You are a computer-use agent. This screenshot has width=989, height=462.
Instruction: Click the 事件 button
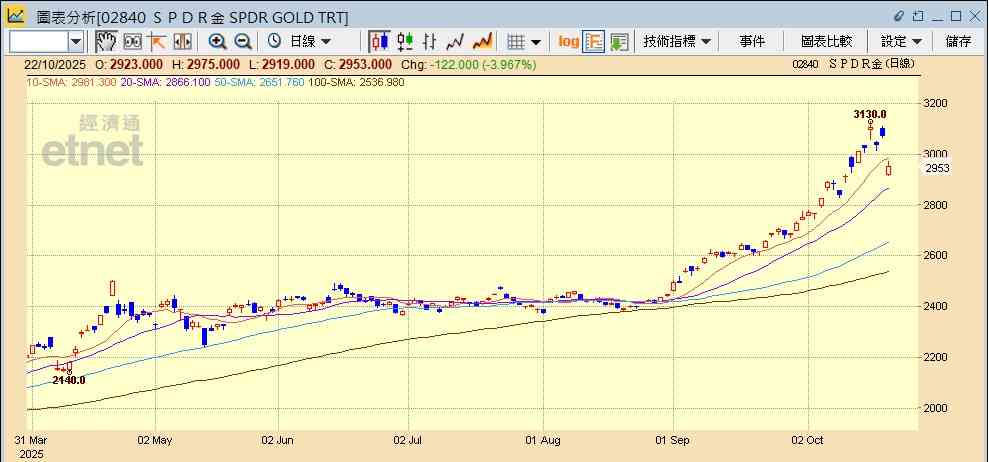[x=752, y=41]
